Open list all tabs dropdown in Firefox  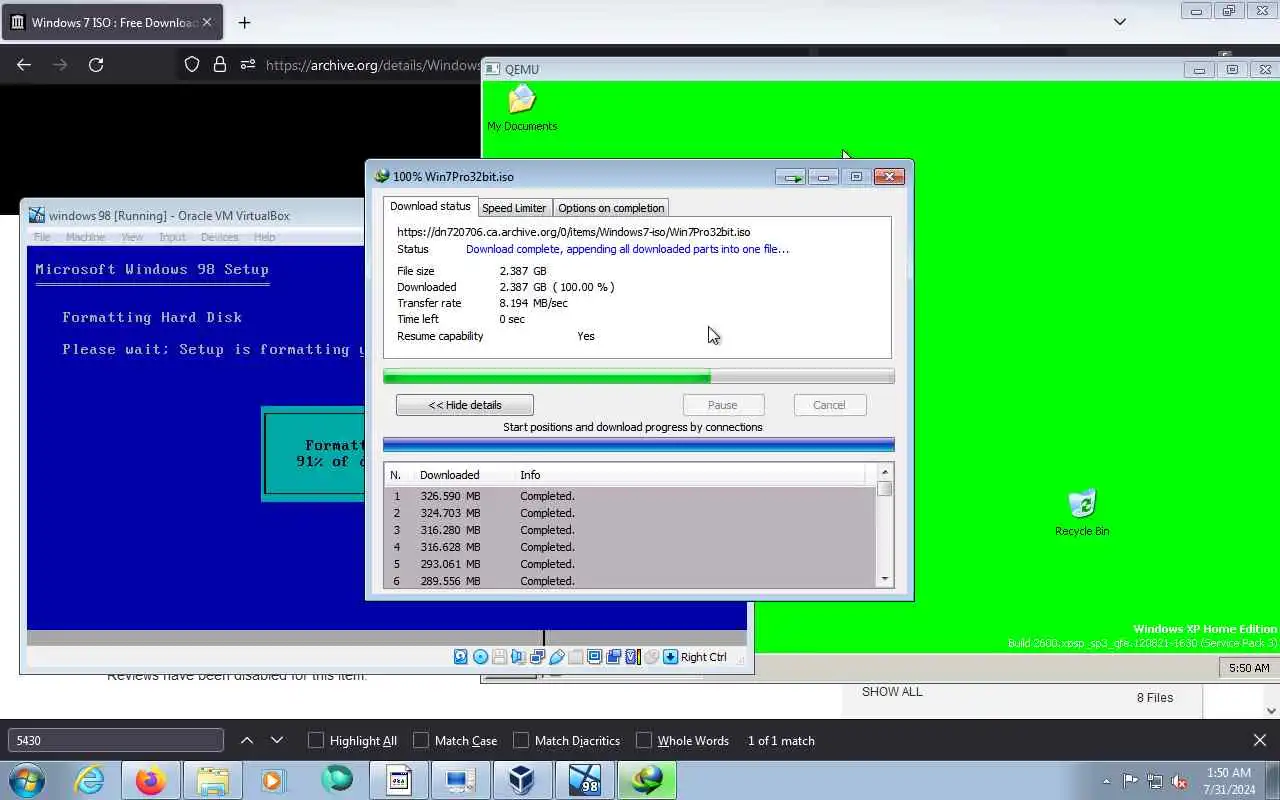pyautogui.click(x=1120, y=22)
